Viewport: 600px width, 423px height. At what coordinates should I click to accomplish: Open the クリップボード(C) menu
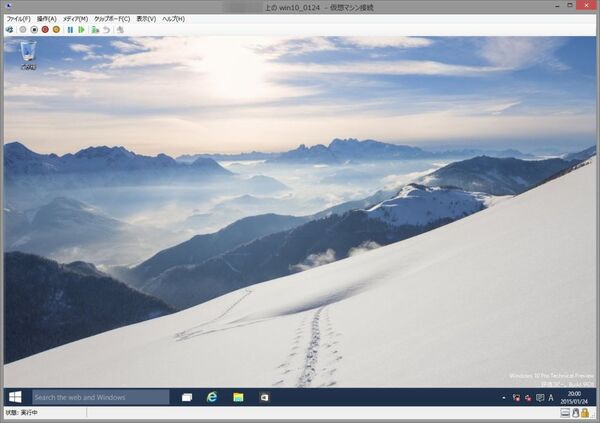[x=112, y=19]
